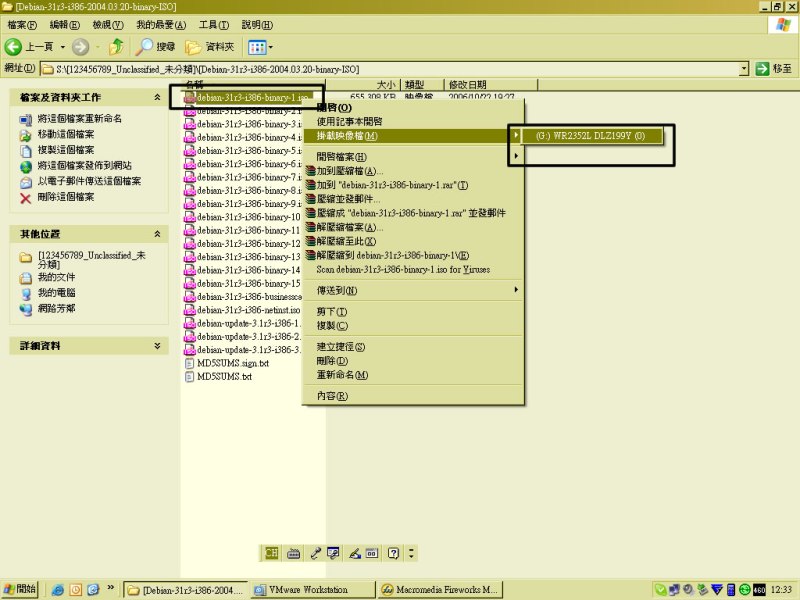Open the 編輯(E) menu
This screenshot has width=800, height=600.
pos(64,24)
